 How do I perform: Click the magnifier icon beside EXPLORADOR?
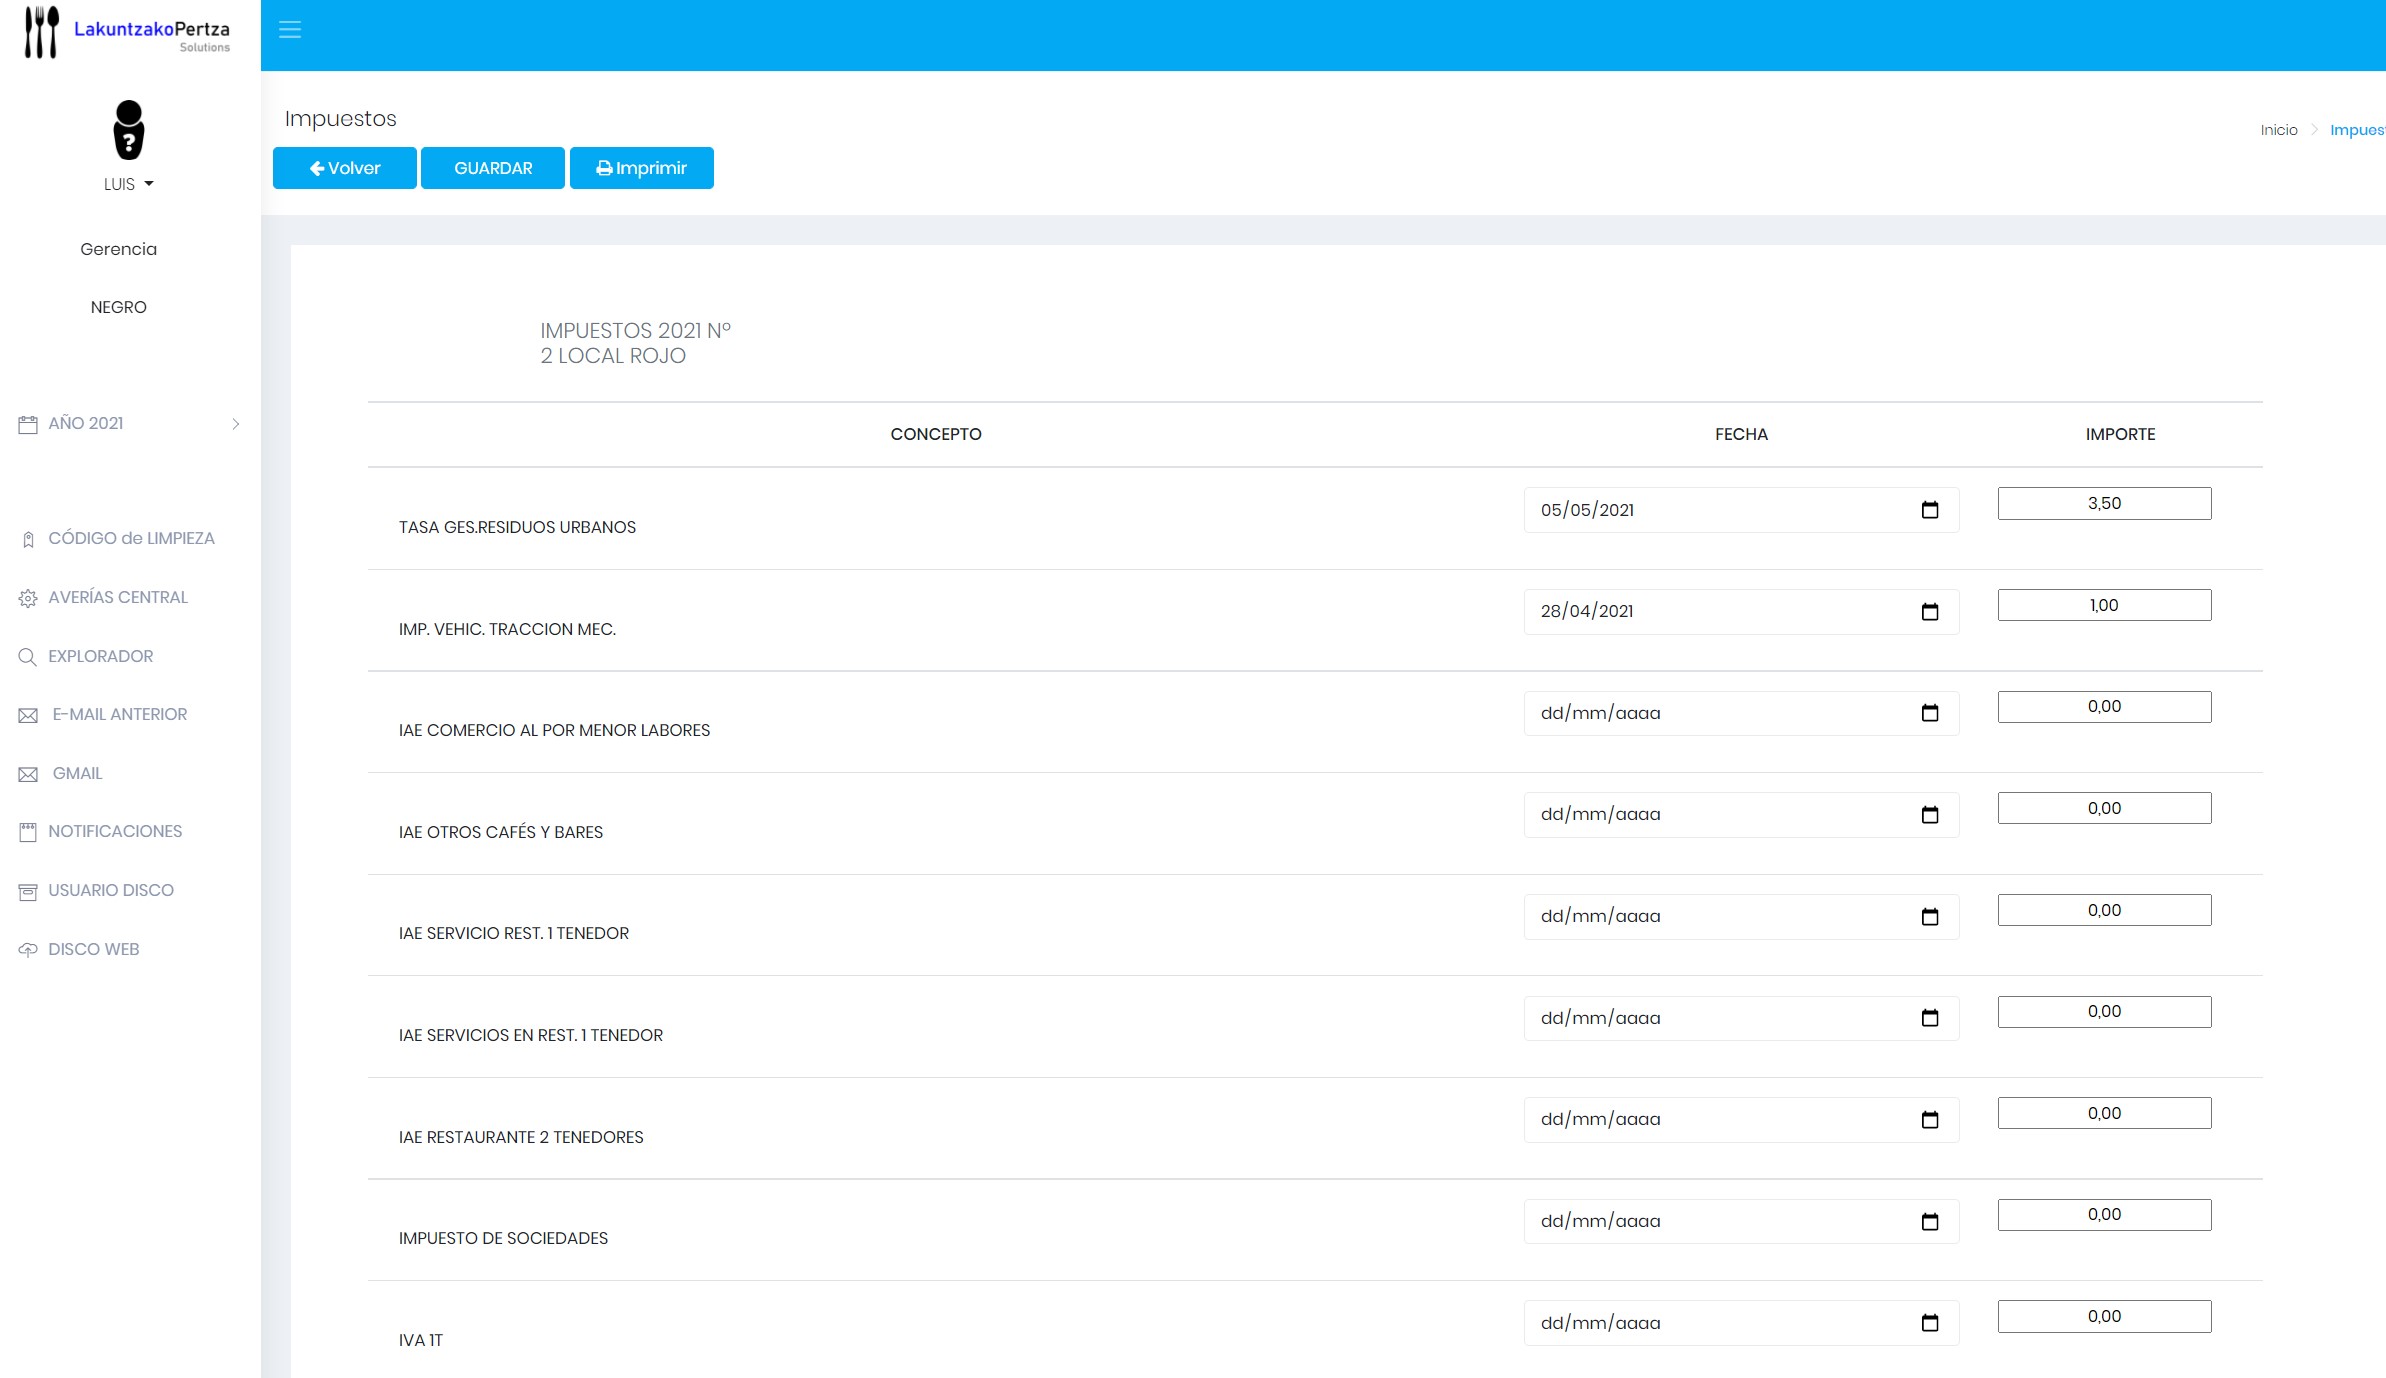point(28,657)
